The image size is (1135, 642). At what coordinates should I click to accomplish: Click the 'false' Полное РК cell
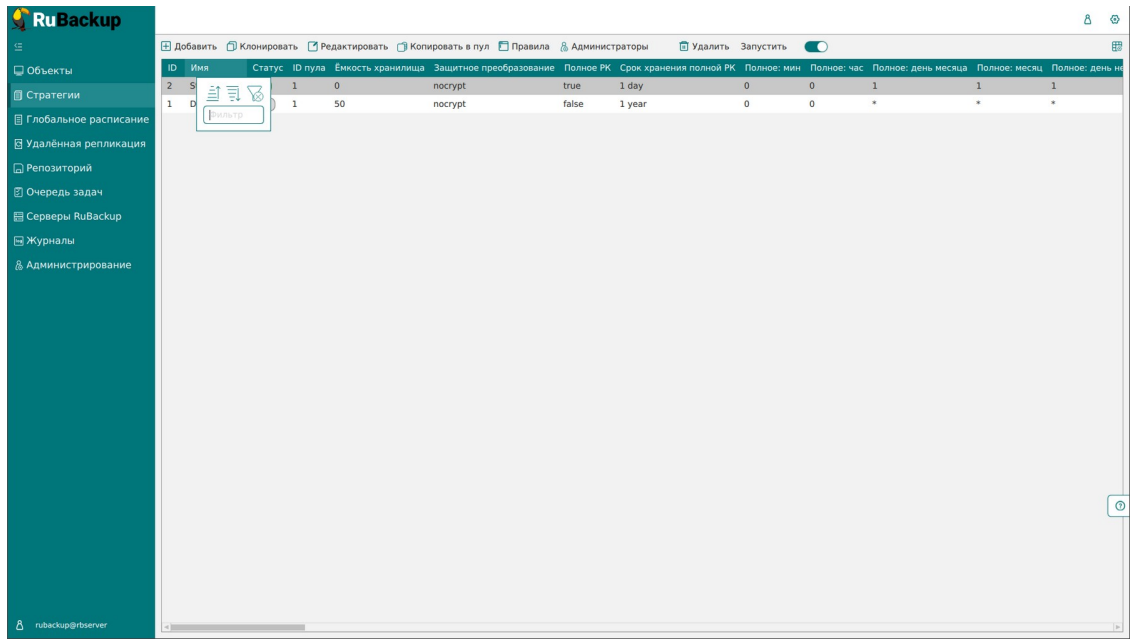[x=573, y=104]
